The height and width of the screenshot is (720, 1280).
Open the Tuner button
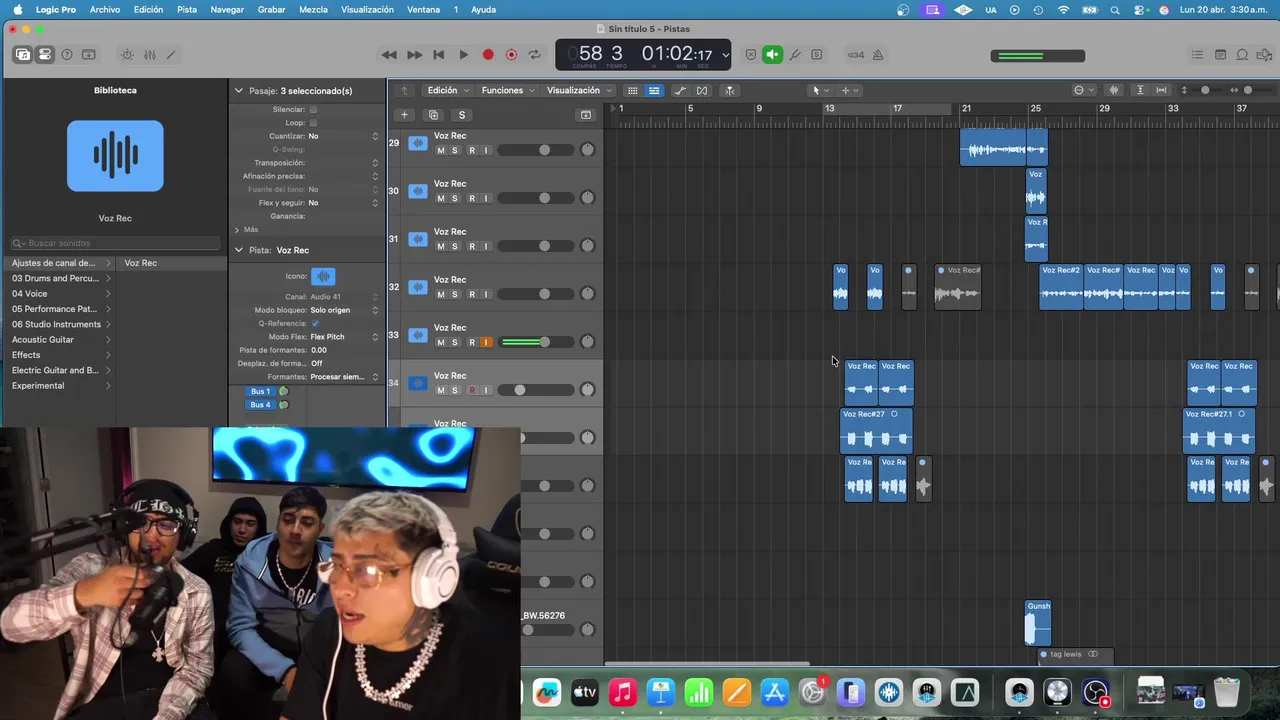(x=795, y=55)
